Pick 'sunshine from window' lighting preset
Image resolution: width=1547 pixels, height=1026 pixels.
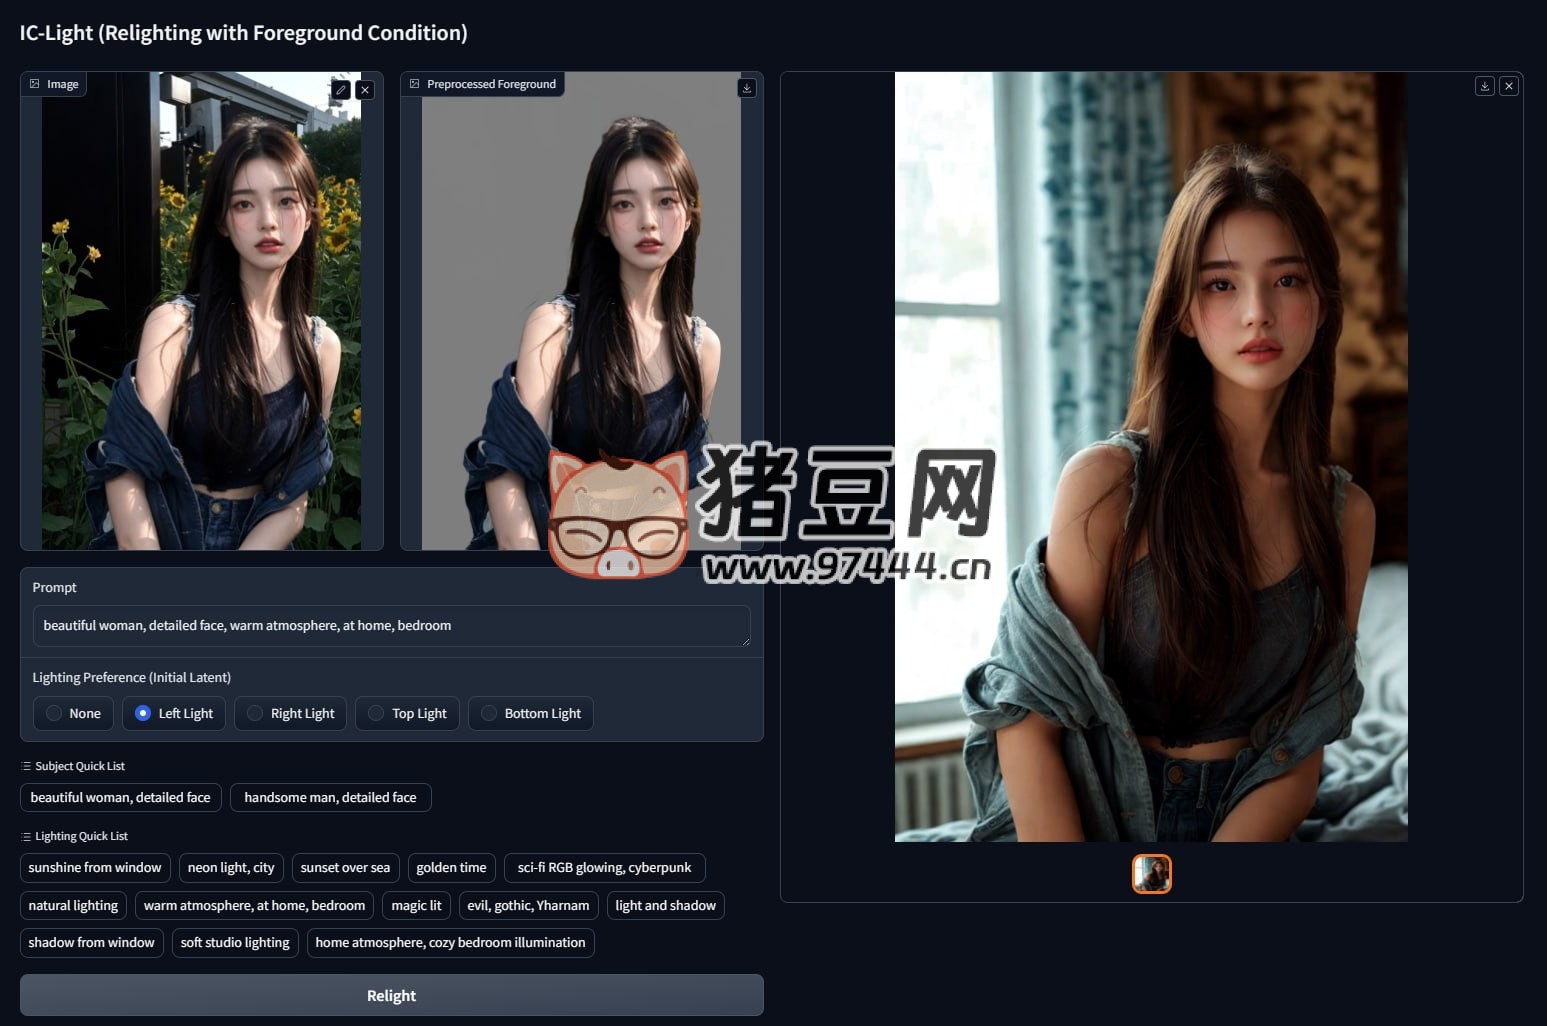click(95, 867)
